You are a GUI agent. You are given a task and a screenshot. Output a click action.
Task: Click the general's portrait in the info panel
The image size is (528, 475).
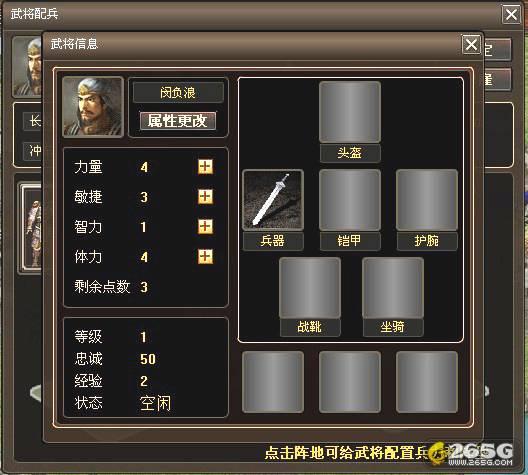pos(93,107)
